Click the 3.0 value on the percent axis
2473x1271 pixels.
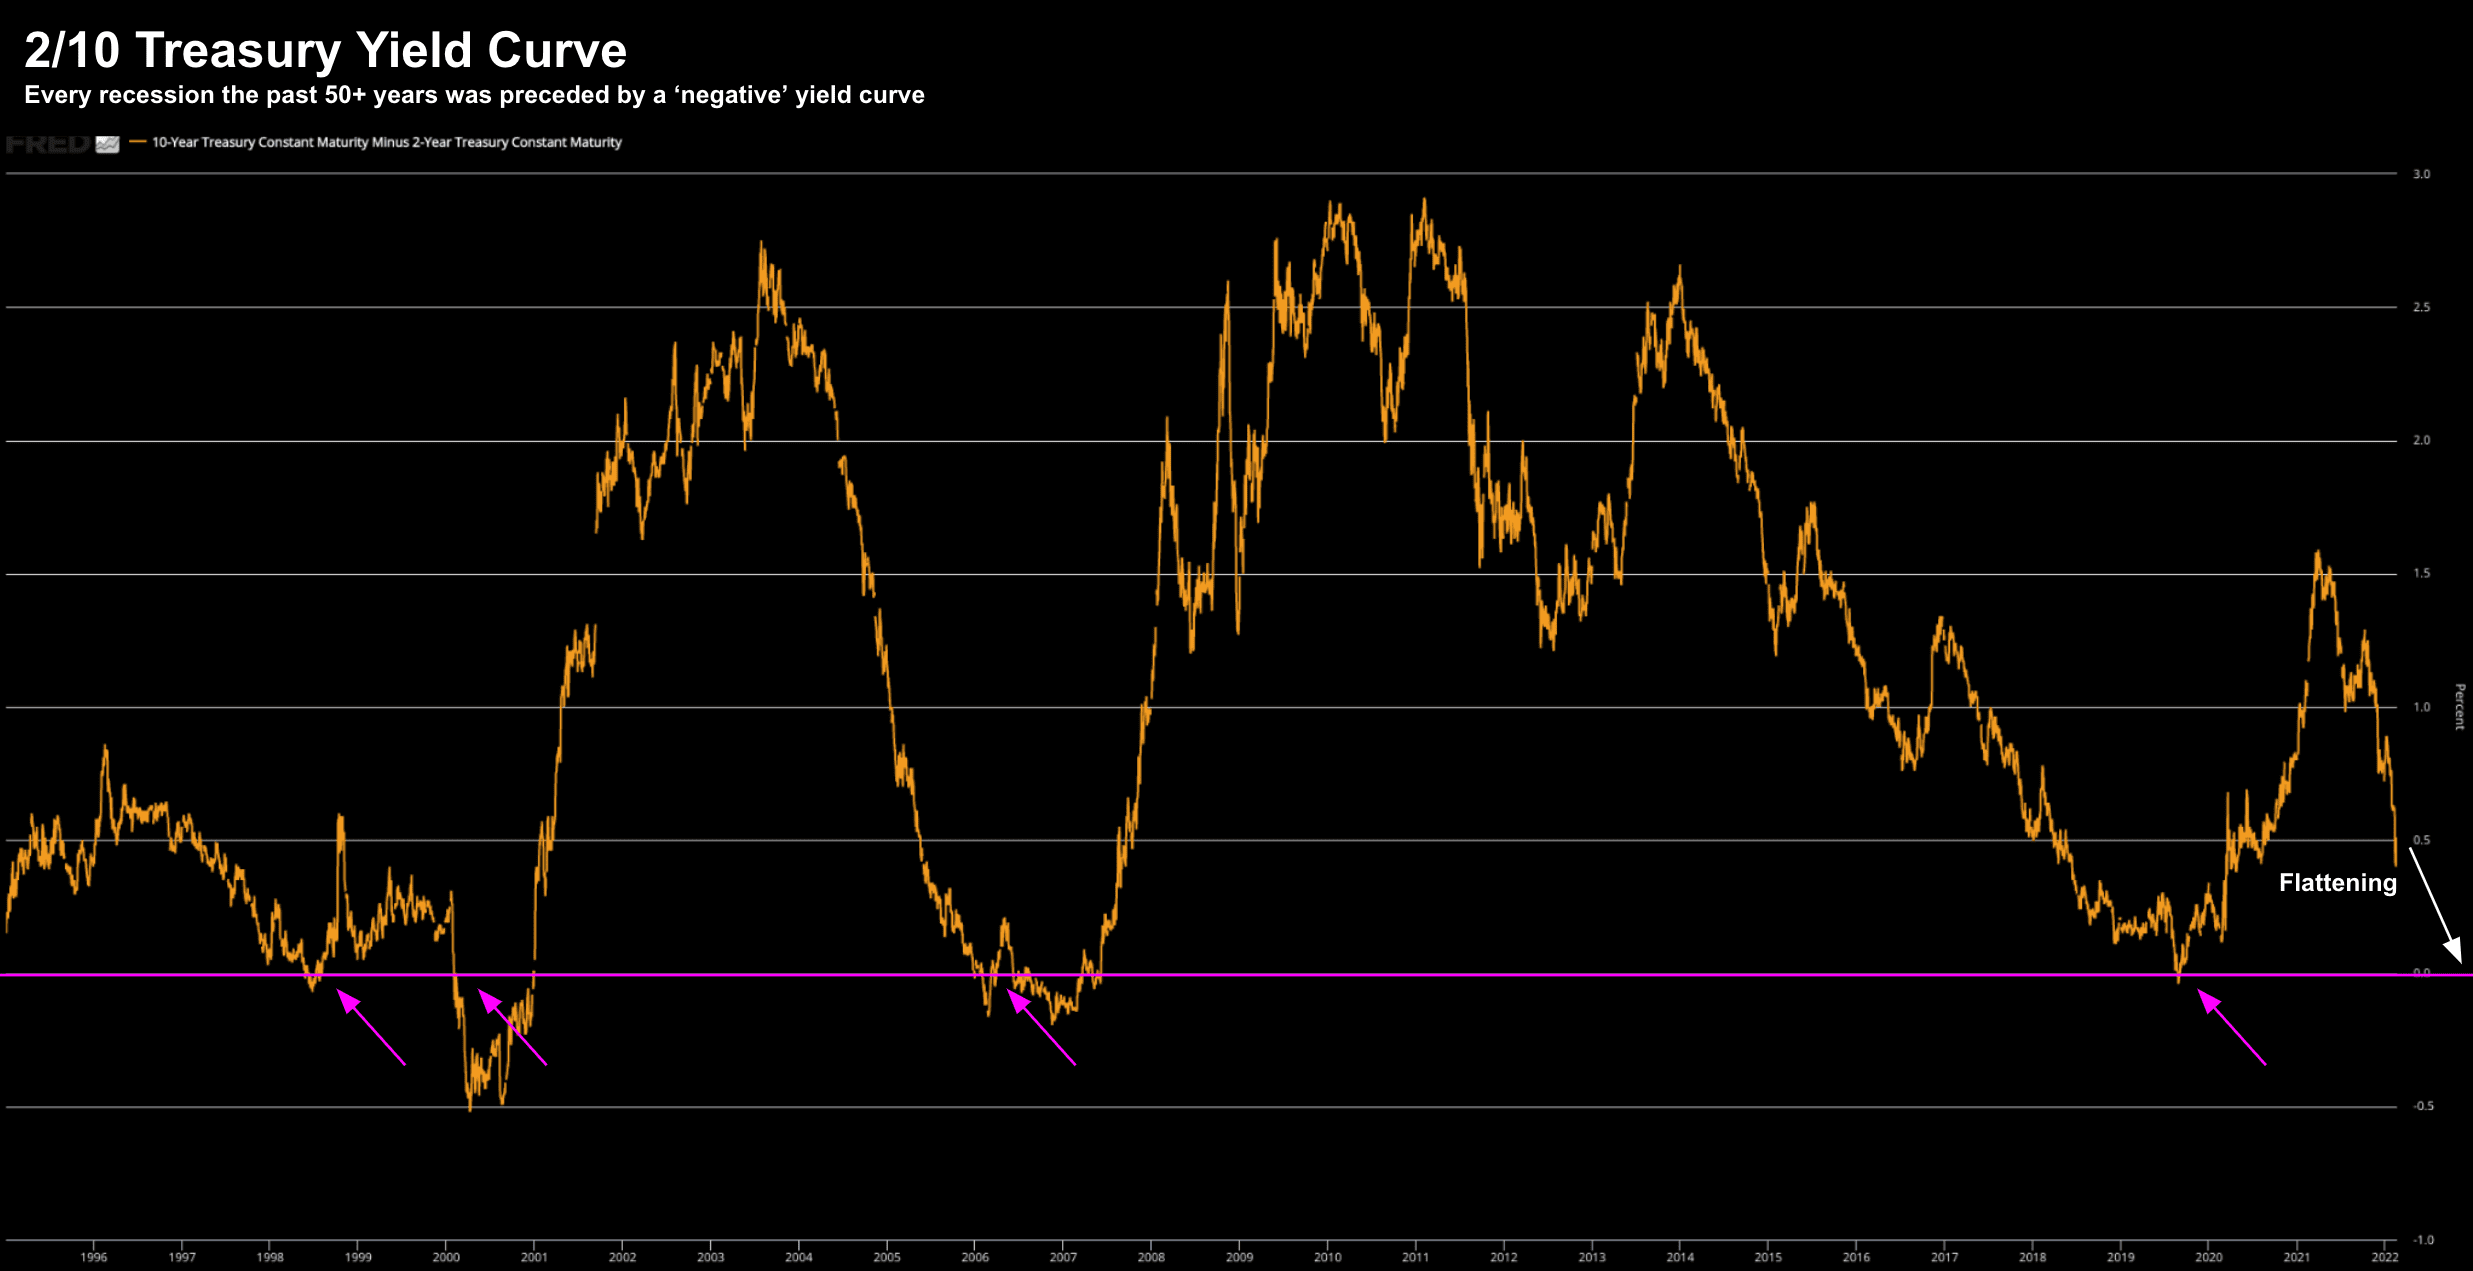tap(2421, 174)
